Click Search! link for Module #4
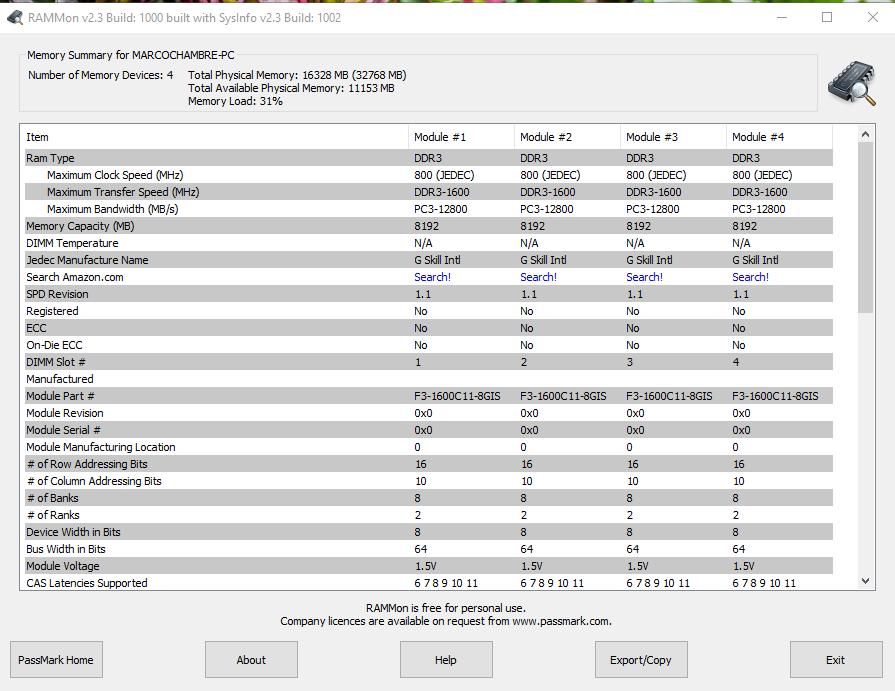Screen dimensions: 895x691 point(751,277)
